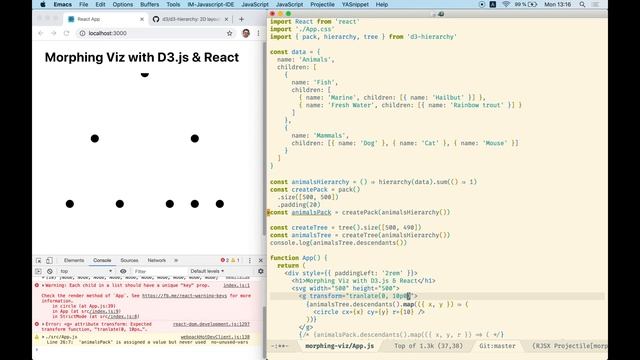This screenshot has width=640, height=360.
Task: Switch to the React App browser tab
Action: (105, 19)
